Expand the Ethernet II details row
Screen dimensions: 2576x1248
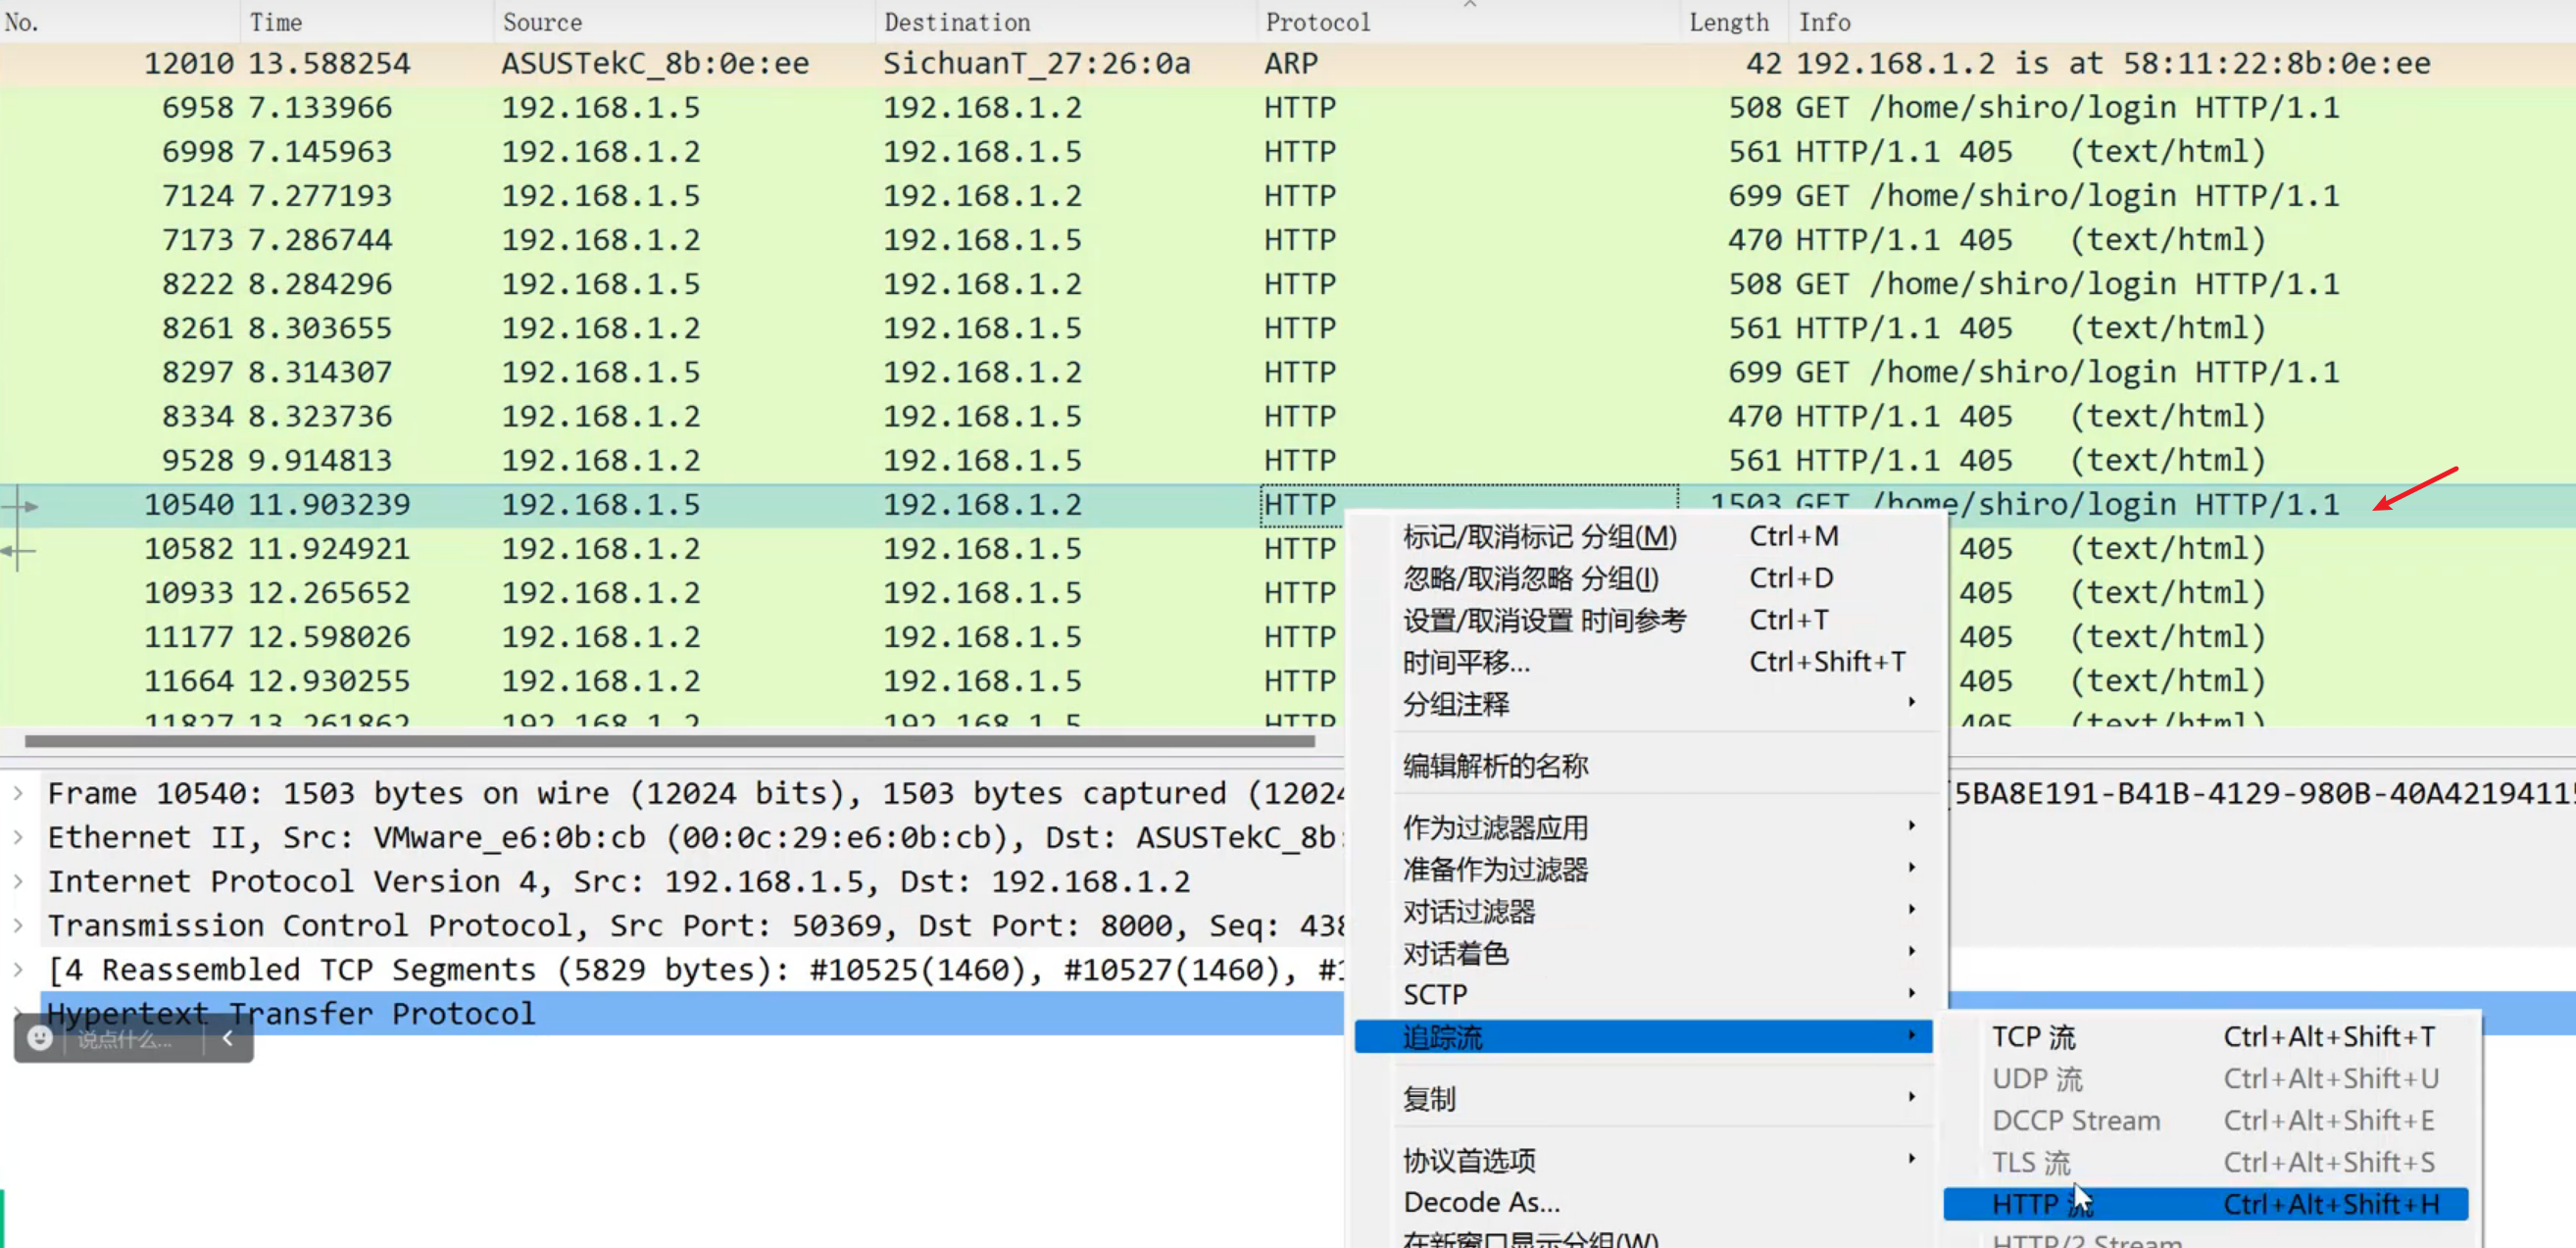click(18, 838)
